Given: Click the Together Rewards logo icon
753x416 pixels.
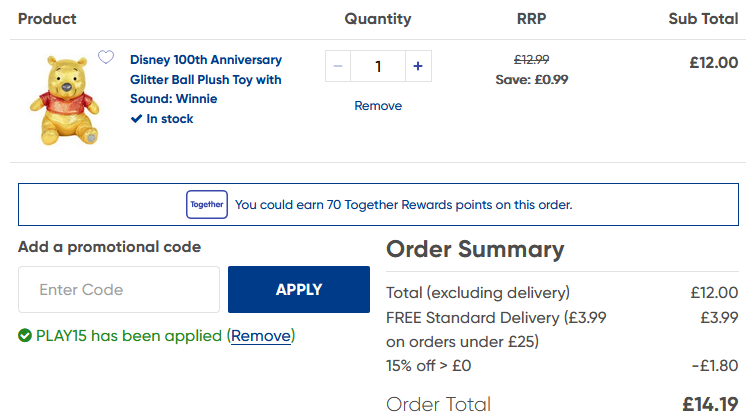Looking at the screenshot, I should pyautogui.click(x=207, y=205).
